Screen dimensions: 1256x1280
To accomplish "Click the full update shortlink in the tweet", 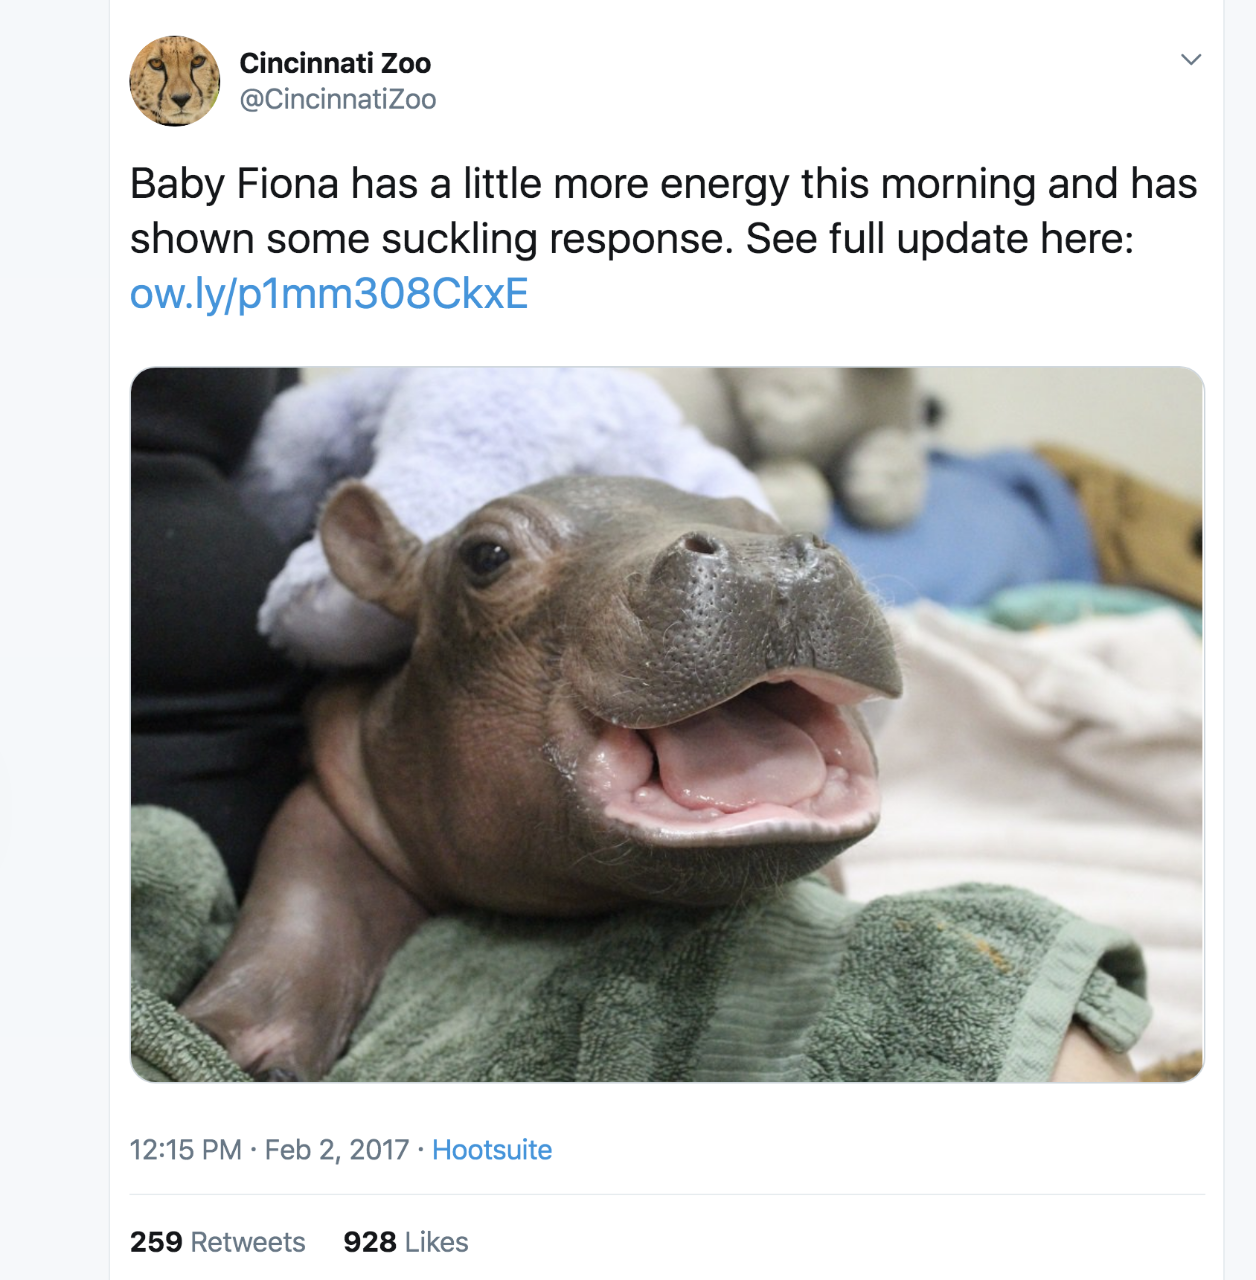I will pyautogui.click(x=330, y=295).
